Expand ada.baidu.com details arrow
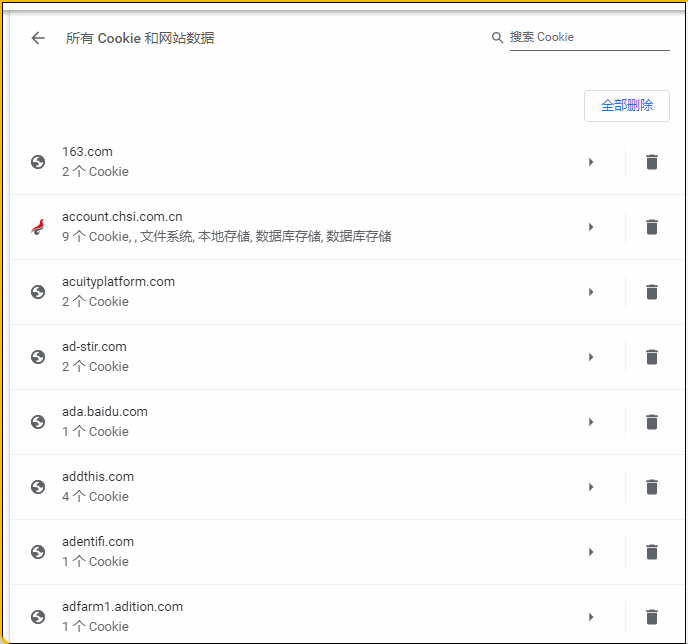 tap(591, 422)
